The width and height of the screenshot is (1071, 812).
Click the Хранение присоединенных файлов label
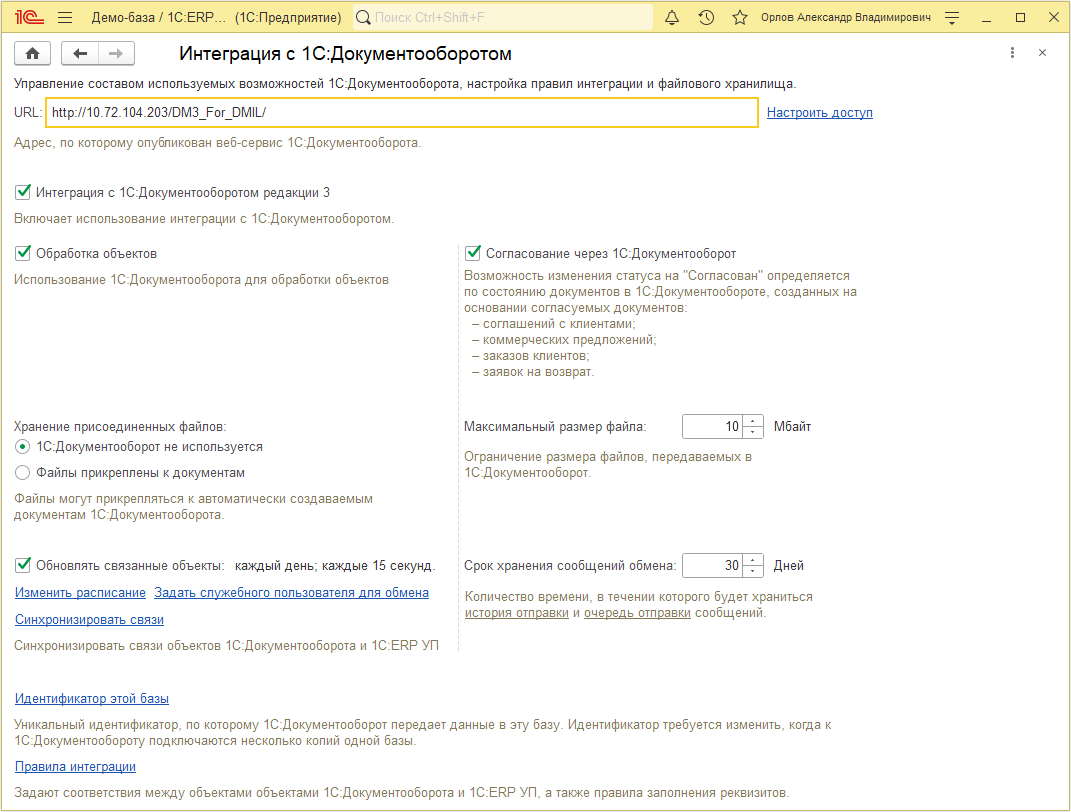point(120,427)
